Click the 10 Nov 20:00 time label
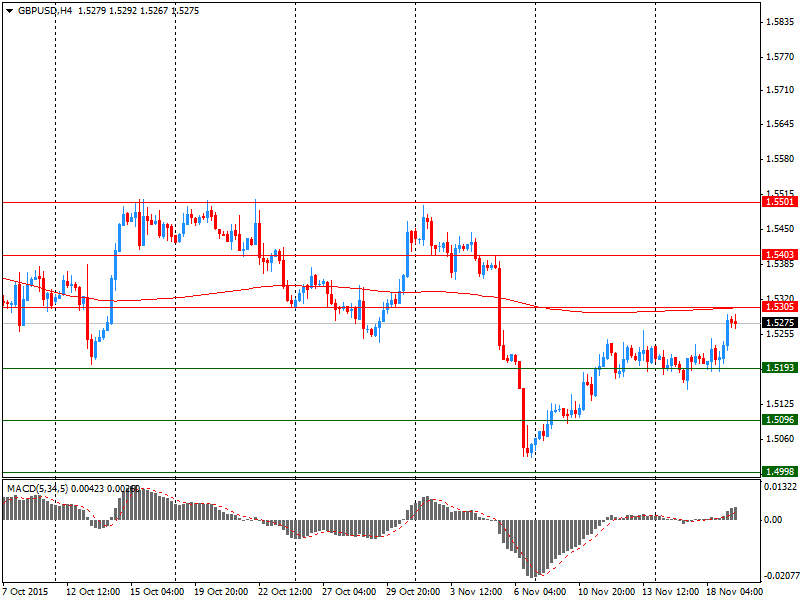800x600 pixels. pyautogui.click(x=606, y=592)
